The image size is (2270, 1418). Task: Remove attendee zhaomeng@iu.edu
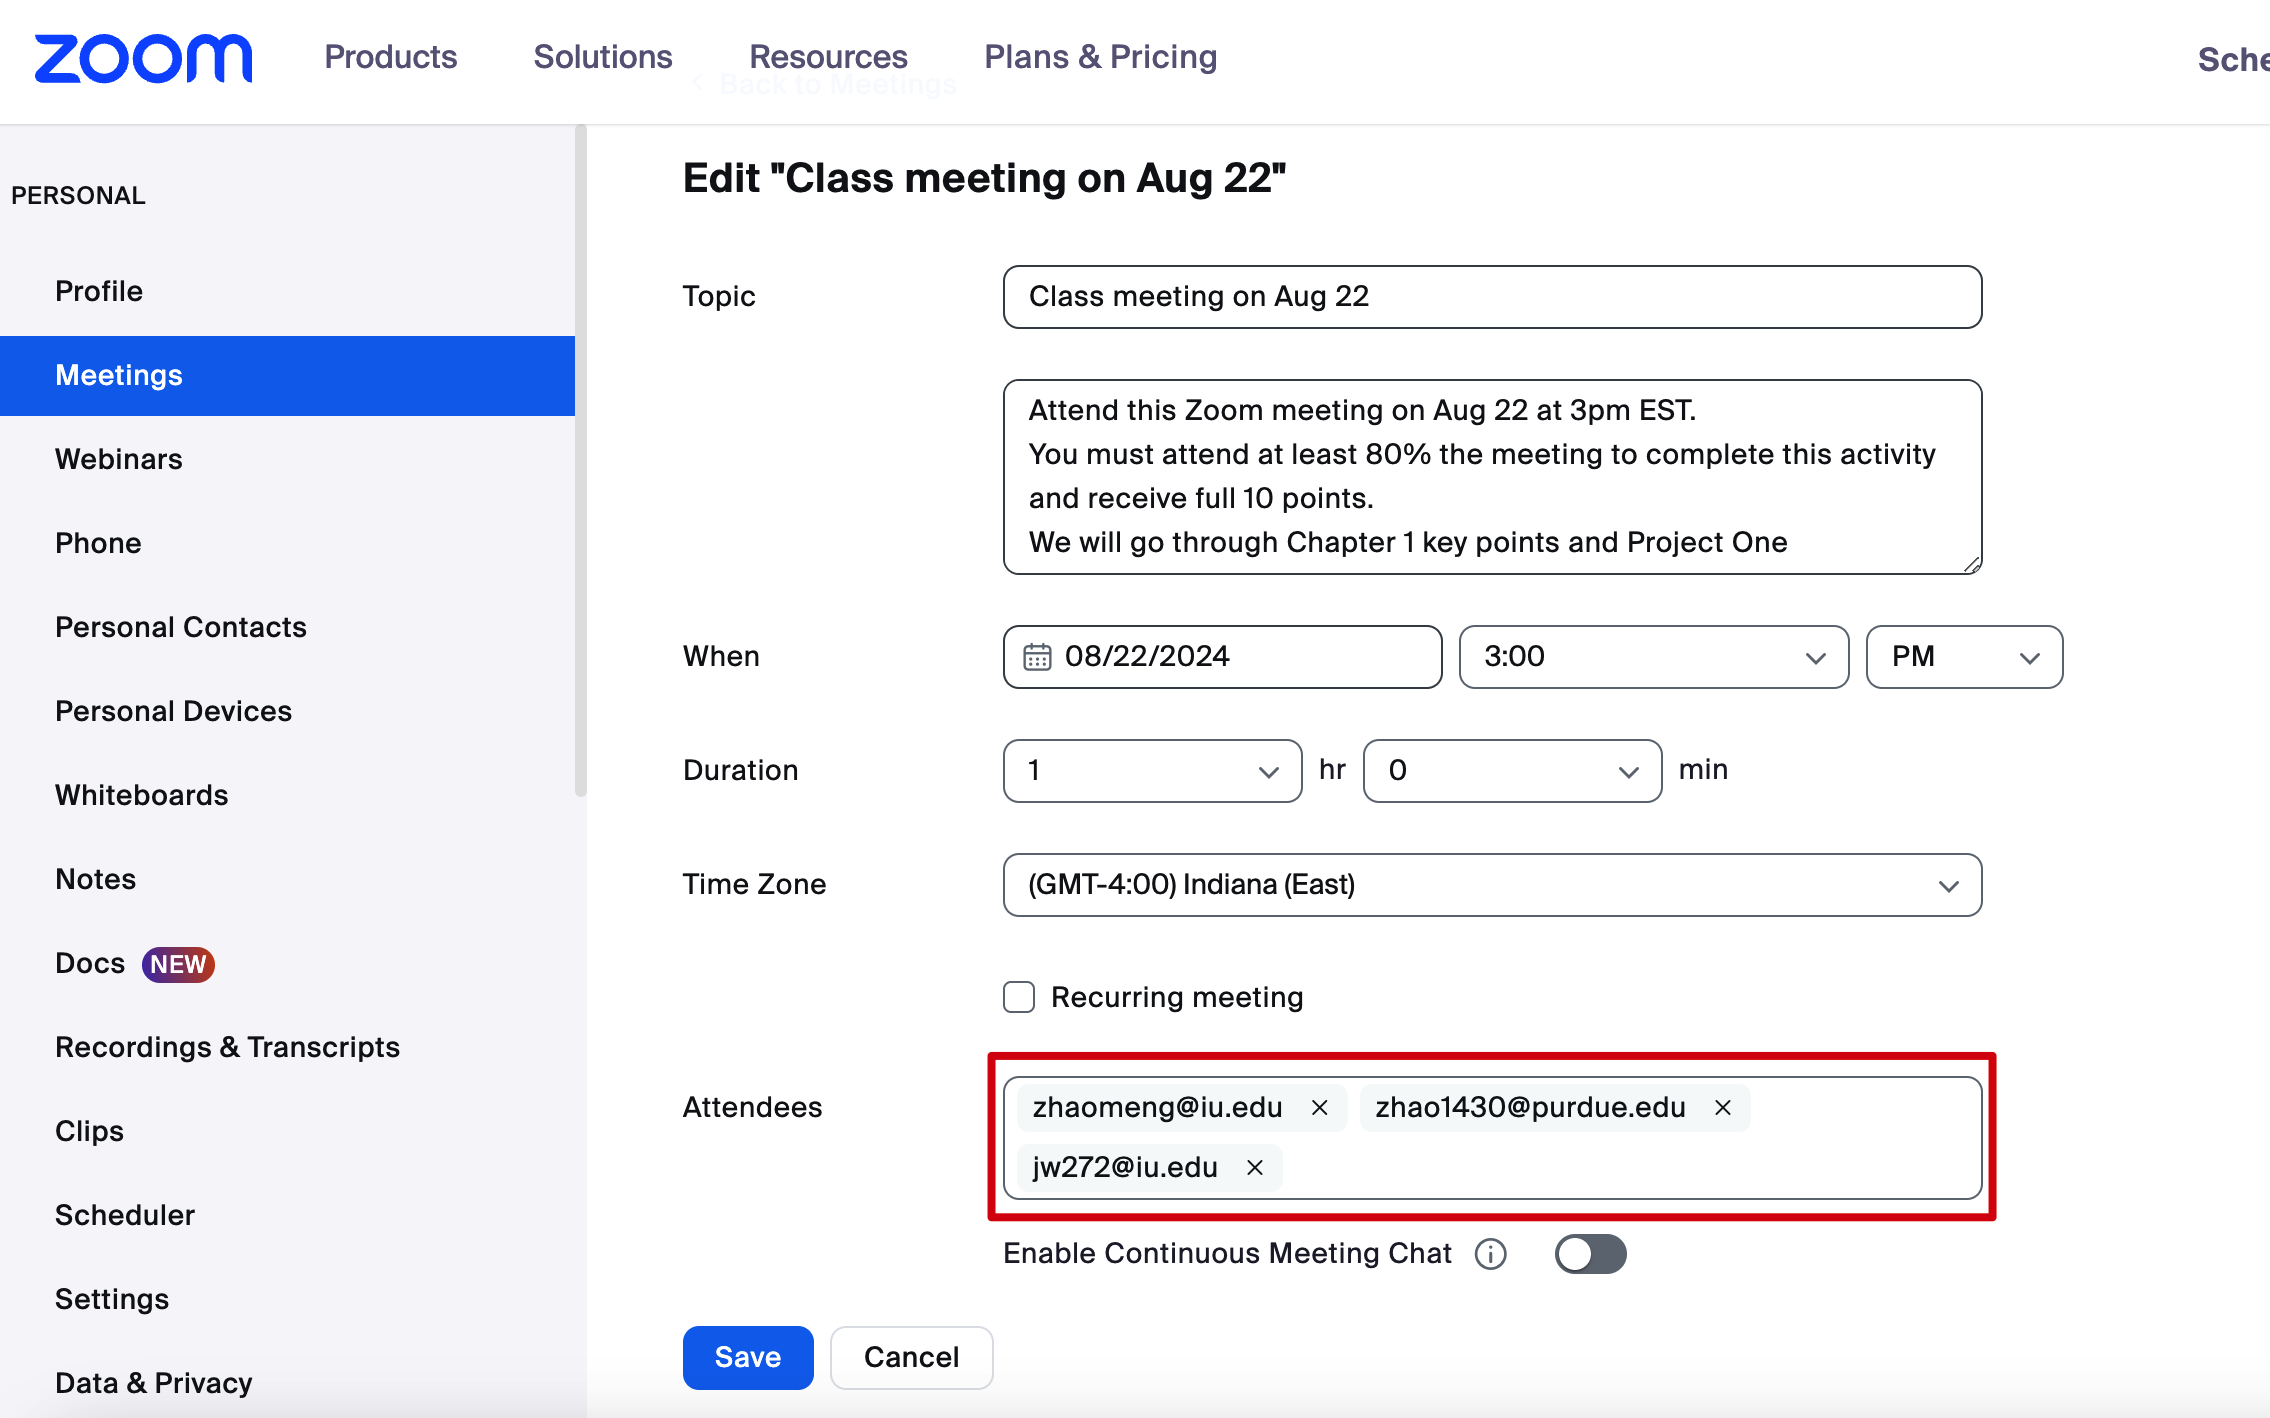(x=1320, y=1107)
